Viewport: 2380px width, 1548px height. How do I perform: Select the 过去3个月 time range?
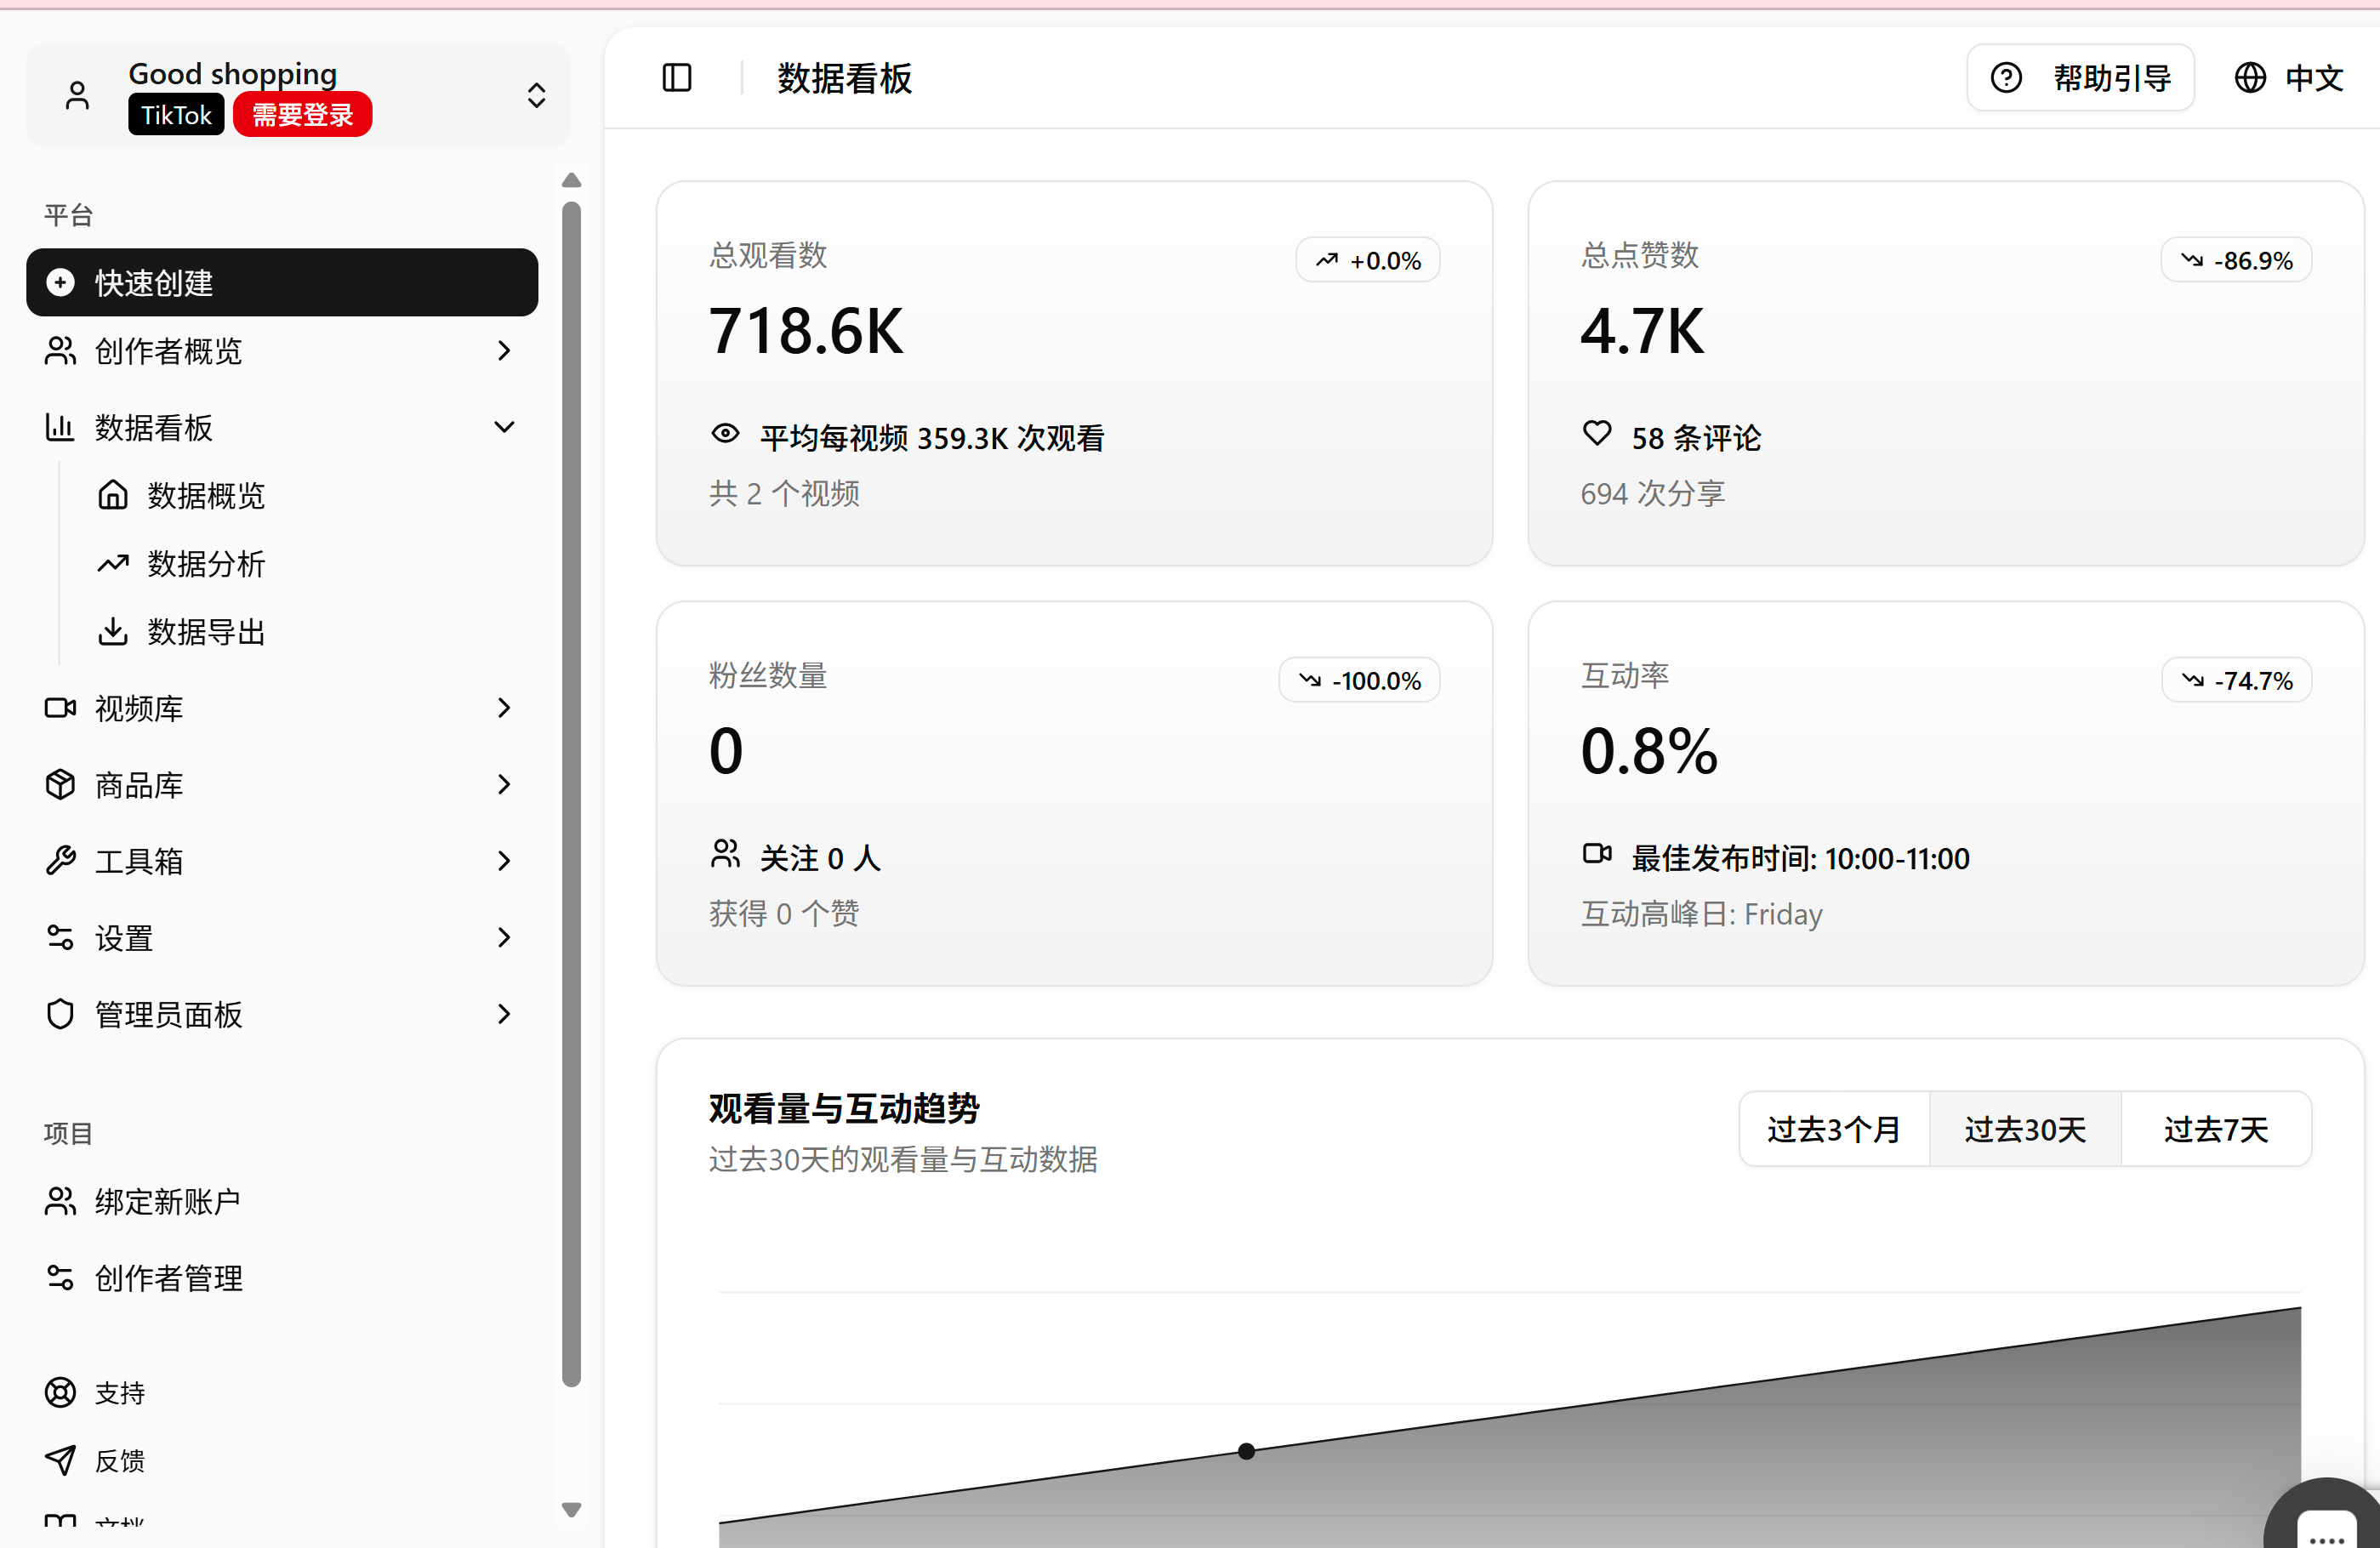click(x=1833, y=1129)
